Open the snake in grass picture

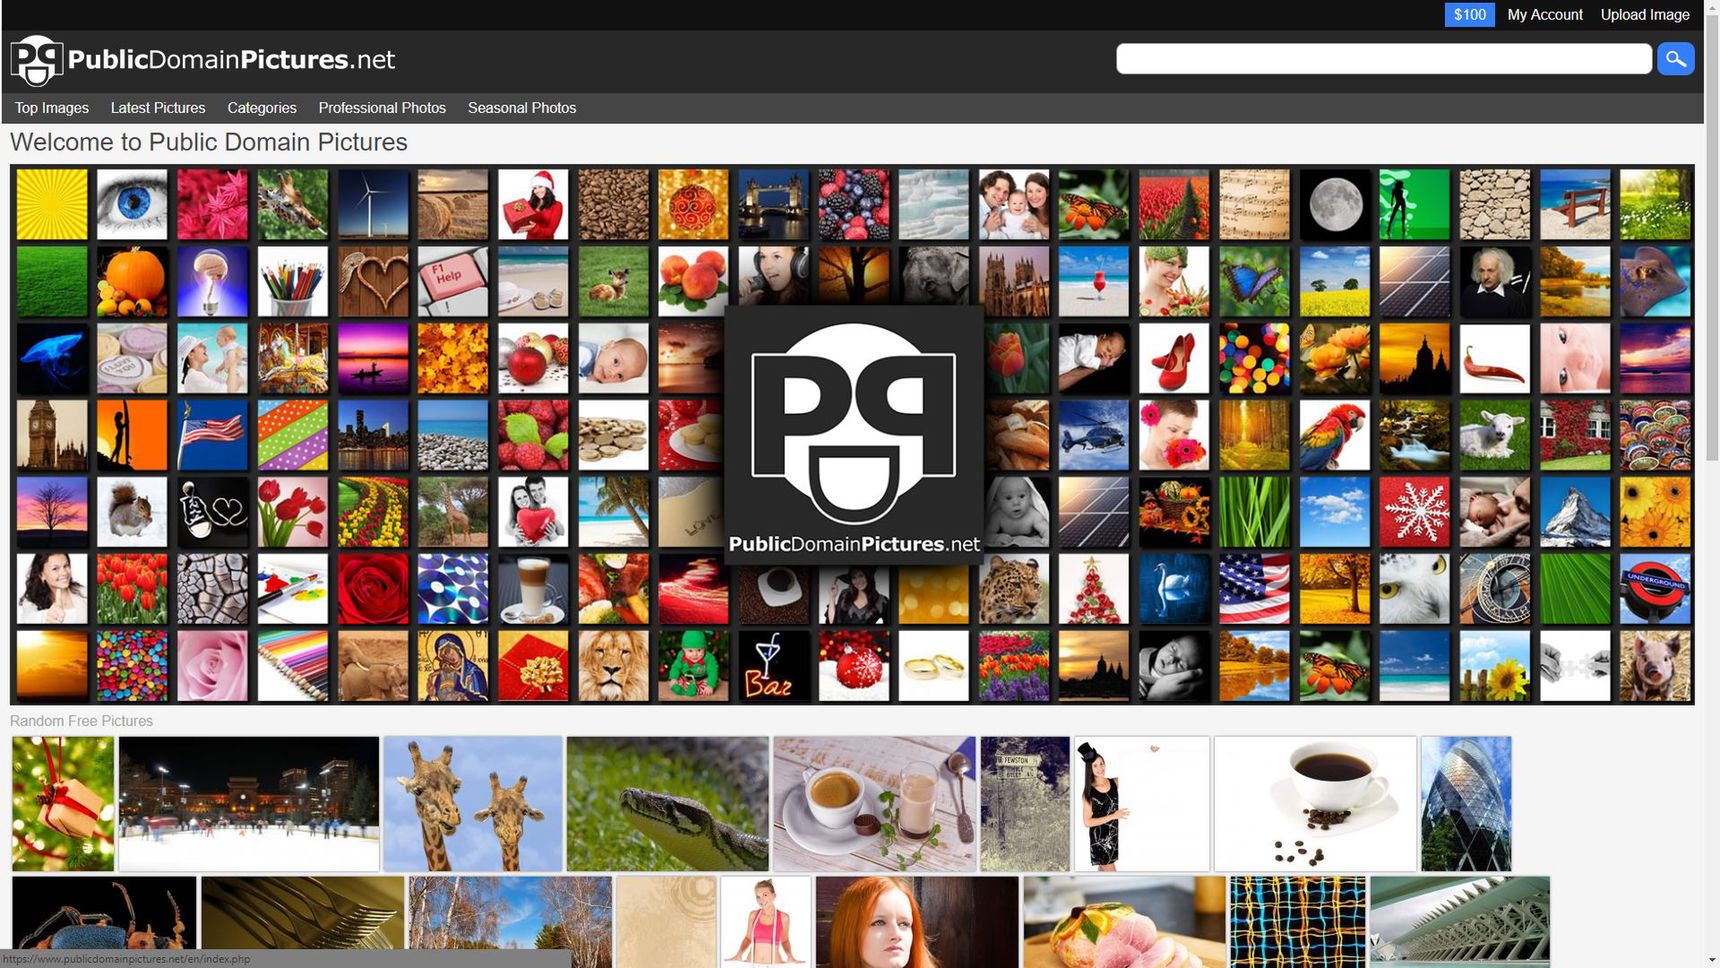tap(668, 804)
